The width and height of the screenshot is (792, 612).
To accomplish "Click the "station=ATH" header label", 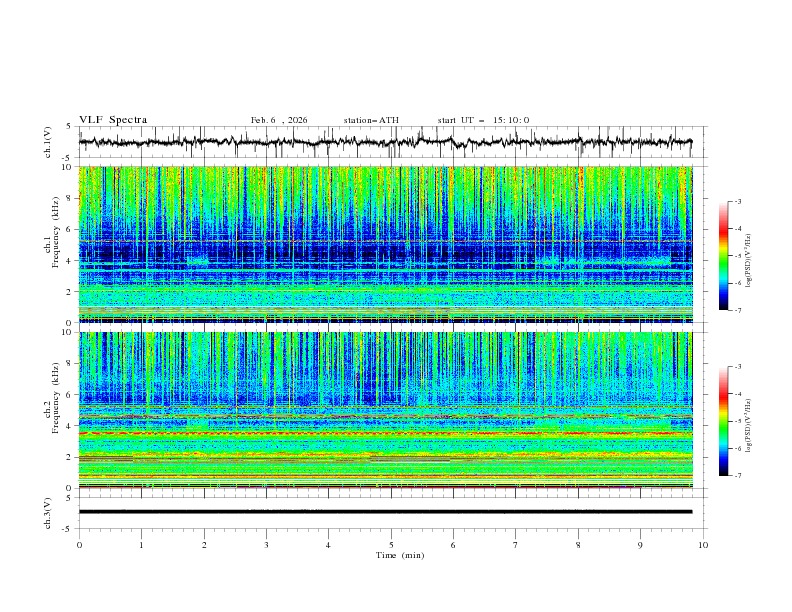I will (x=371, y=120).
